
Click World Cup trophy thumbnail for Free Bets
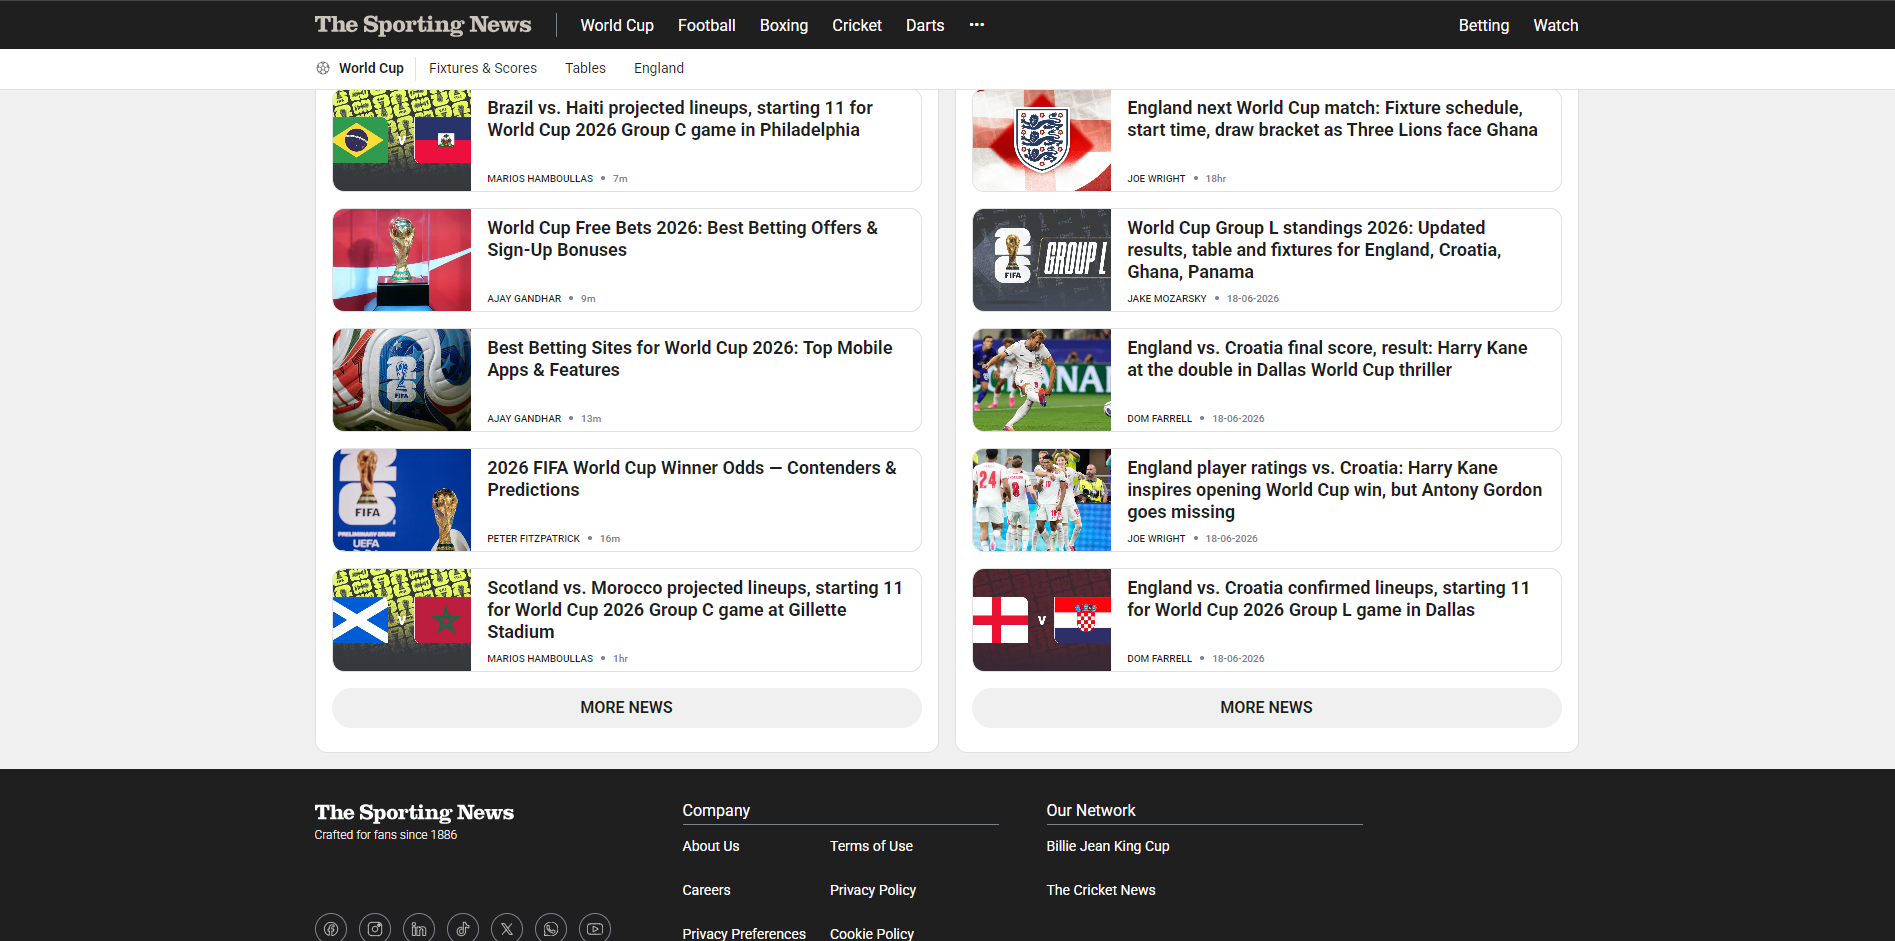(402, 260)
